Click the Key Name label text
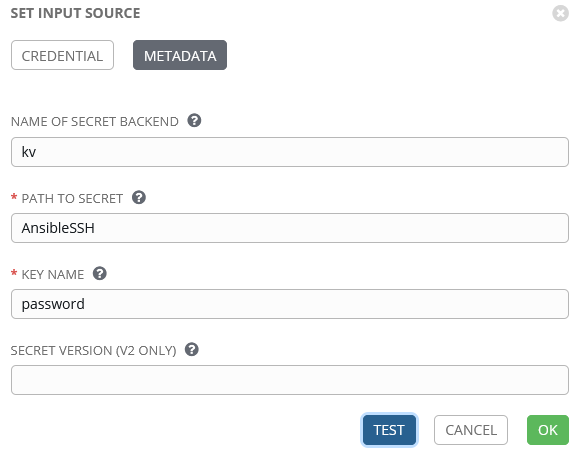581x458 pixels. point(53,275)
